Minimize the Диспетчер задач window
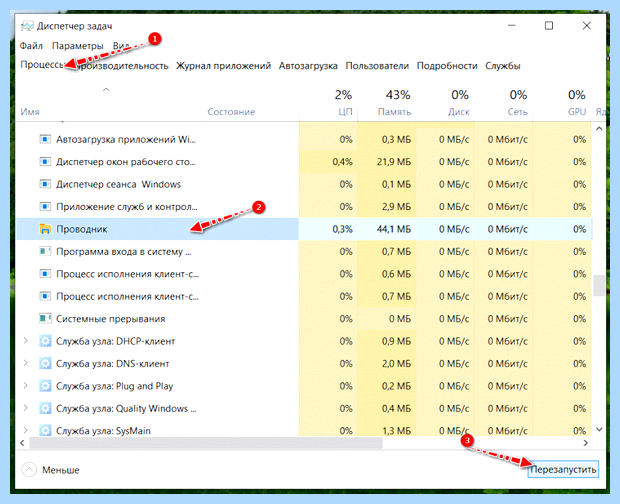This screenshot has height=504, width=620. [512, 26]
